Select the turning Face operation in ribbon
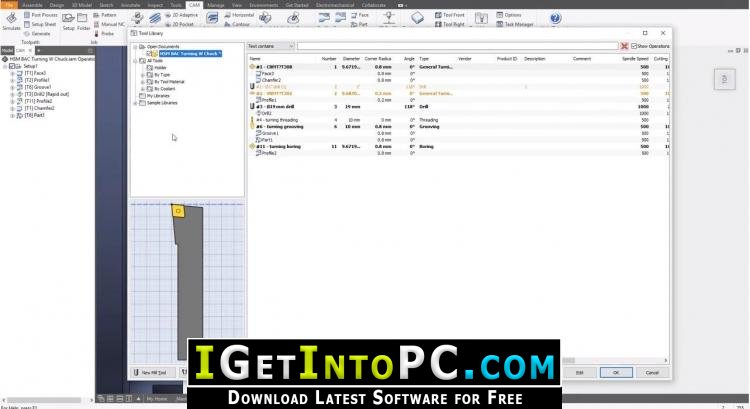This screenshot has height=409, width=750. click(360, 15)
